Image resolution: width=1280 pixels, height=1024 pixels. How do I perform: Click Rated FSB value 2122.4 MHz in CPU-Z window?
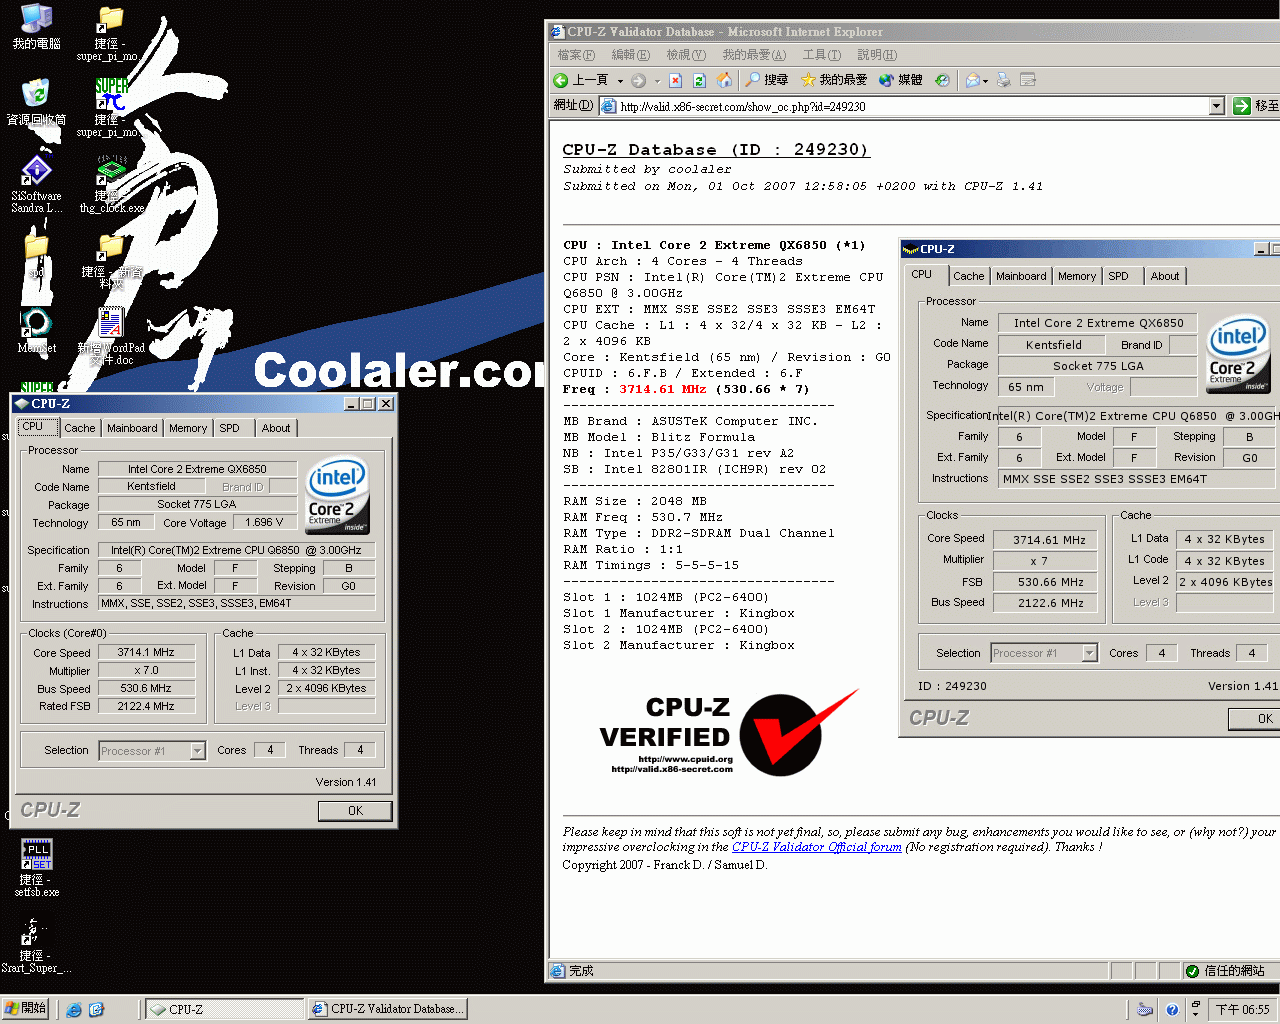click(x=146, y=706)
